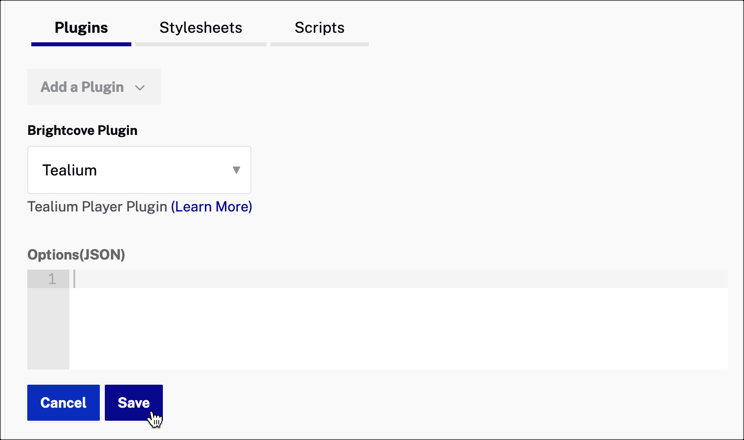Click the chevron beside Add a Plugin

point(140,88)
